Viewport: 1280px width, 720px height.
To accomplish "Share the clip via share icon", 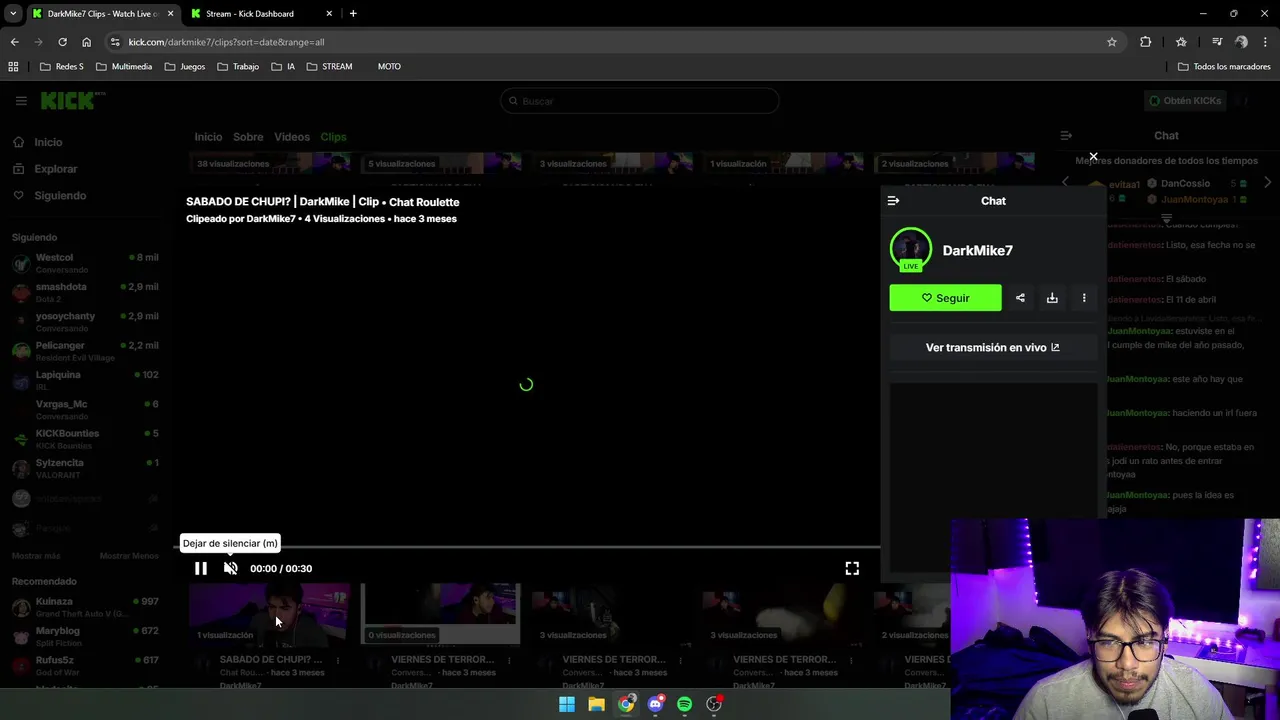I will pos(1020,298).
